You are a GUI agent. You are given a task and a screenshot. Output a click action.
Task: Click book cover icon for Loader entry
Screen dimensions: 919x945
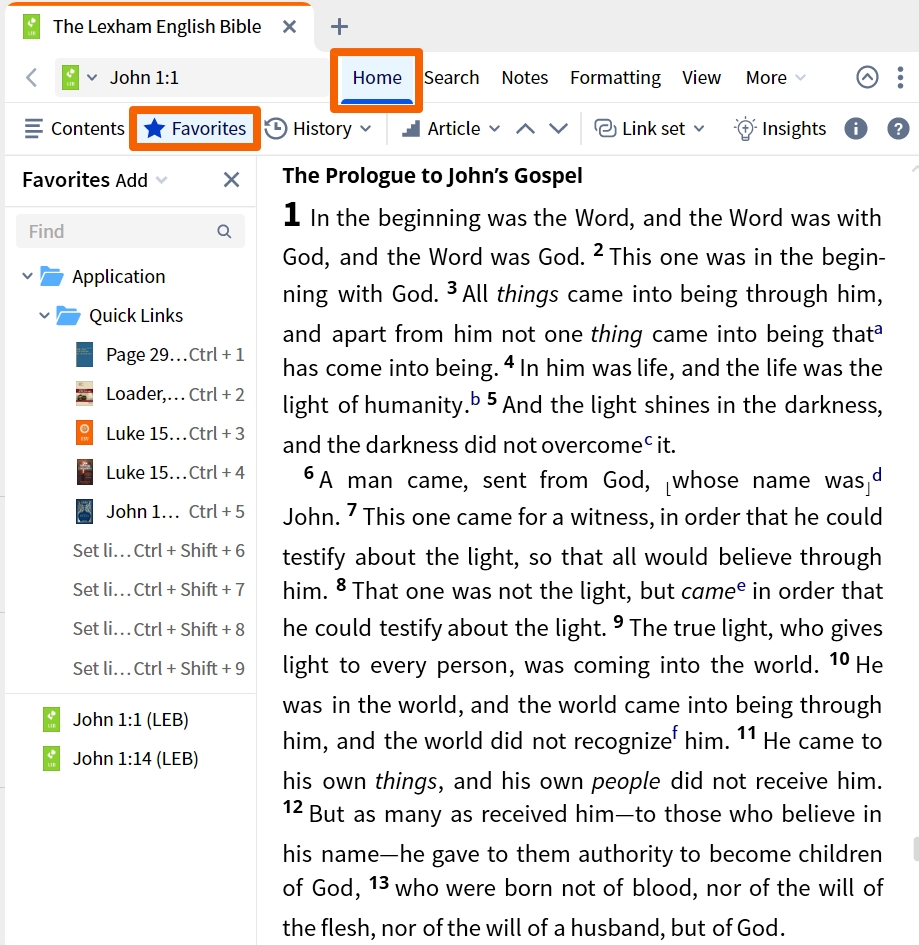84,394
